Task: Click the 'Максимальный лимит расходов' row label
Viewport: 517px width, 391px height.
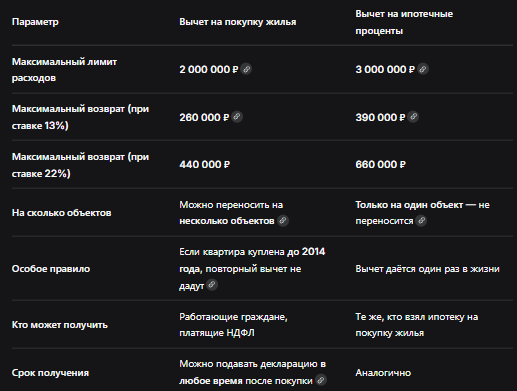Action: [64, 70]
